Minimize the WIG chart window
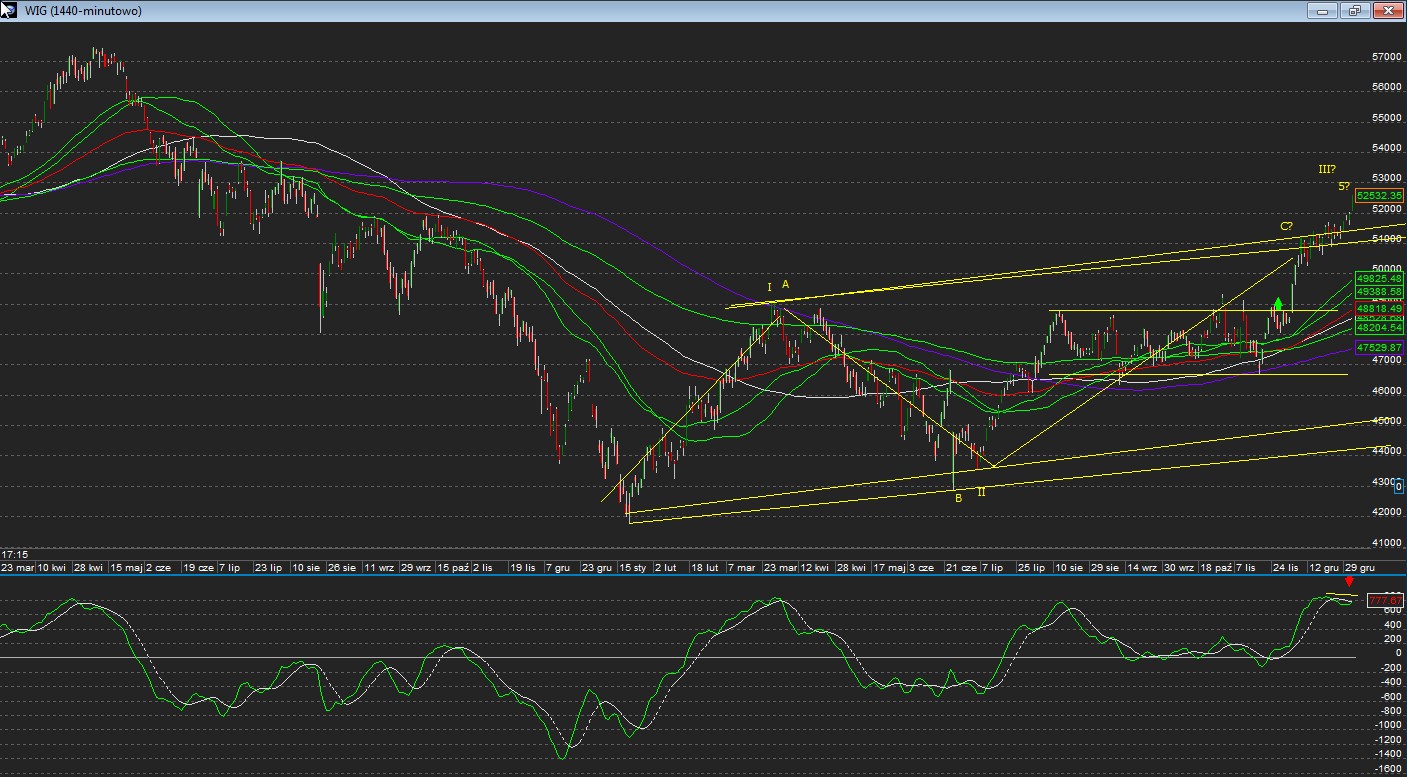 (1322, 10)
